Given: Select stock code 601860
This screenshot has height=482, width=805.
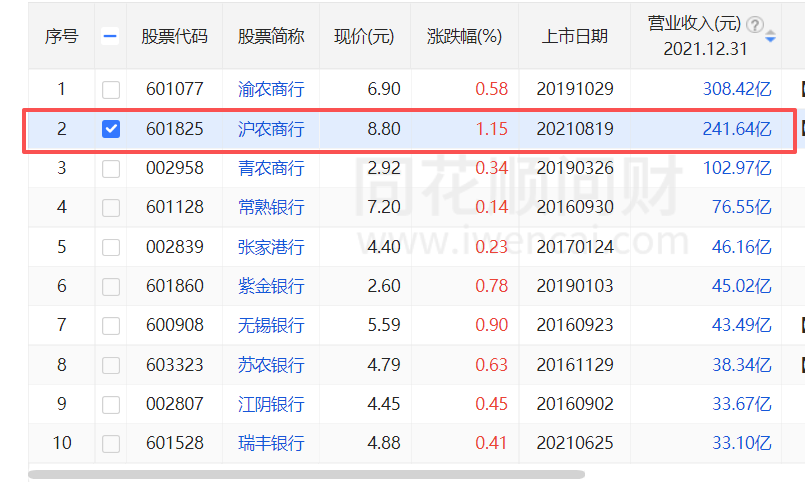Looking at the screenshot, I should click(175, 286).
